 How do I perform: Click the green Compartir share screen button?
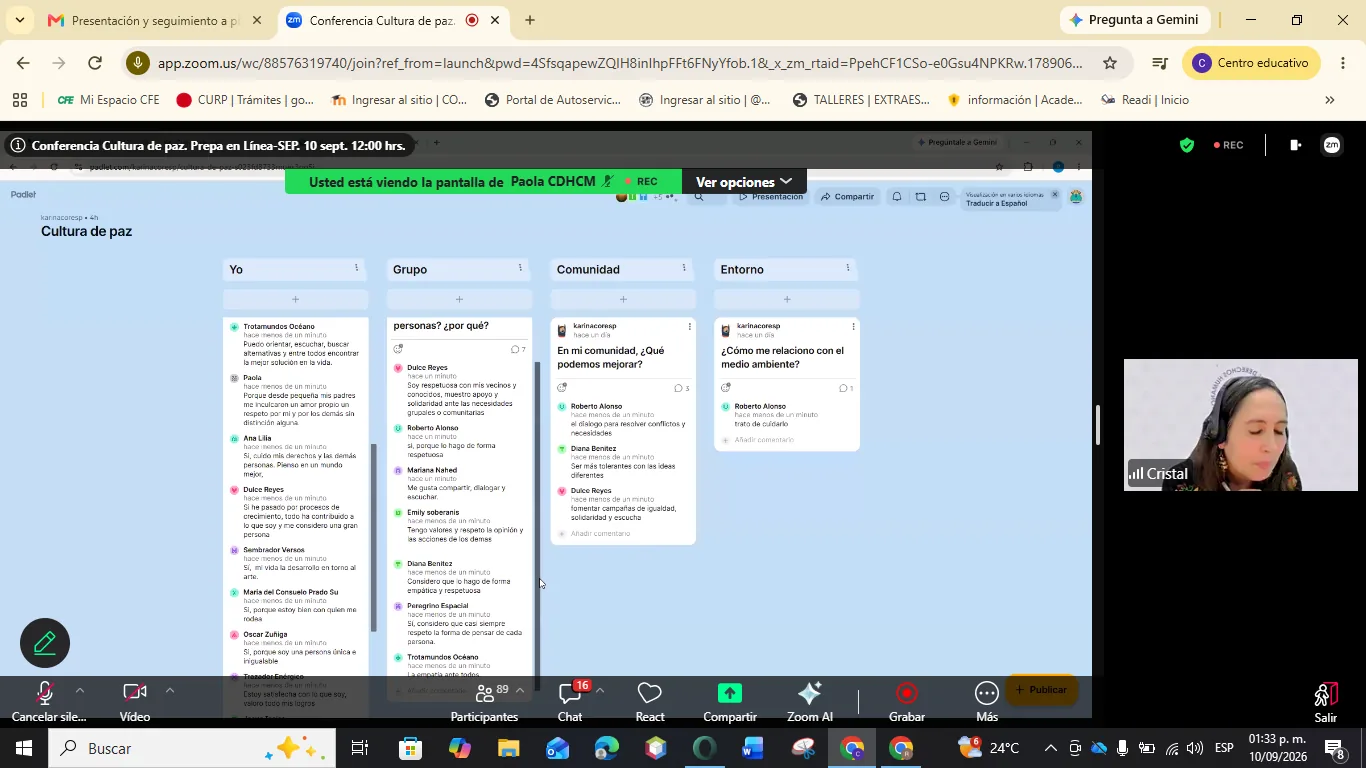729,701
